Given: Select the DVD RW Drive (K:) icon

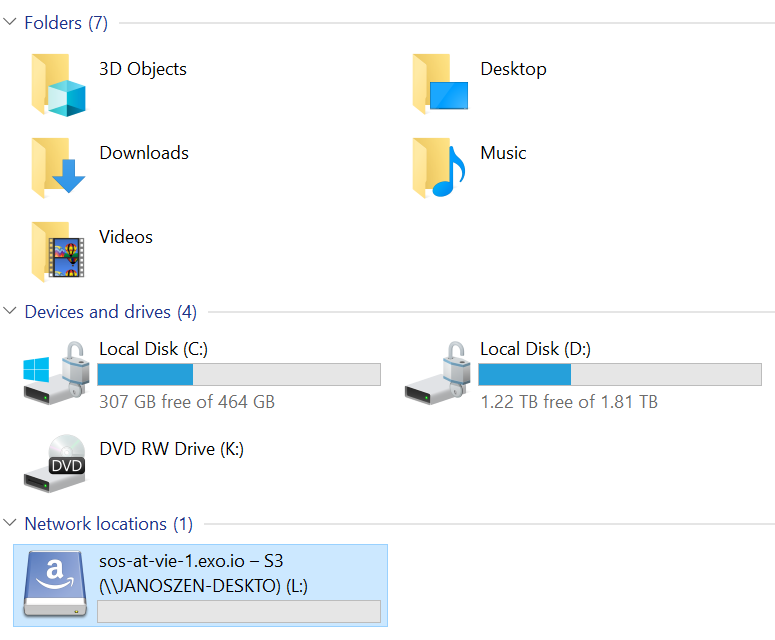Looking at the screenshot, I should tap(55, 463).
